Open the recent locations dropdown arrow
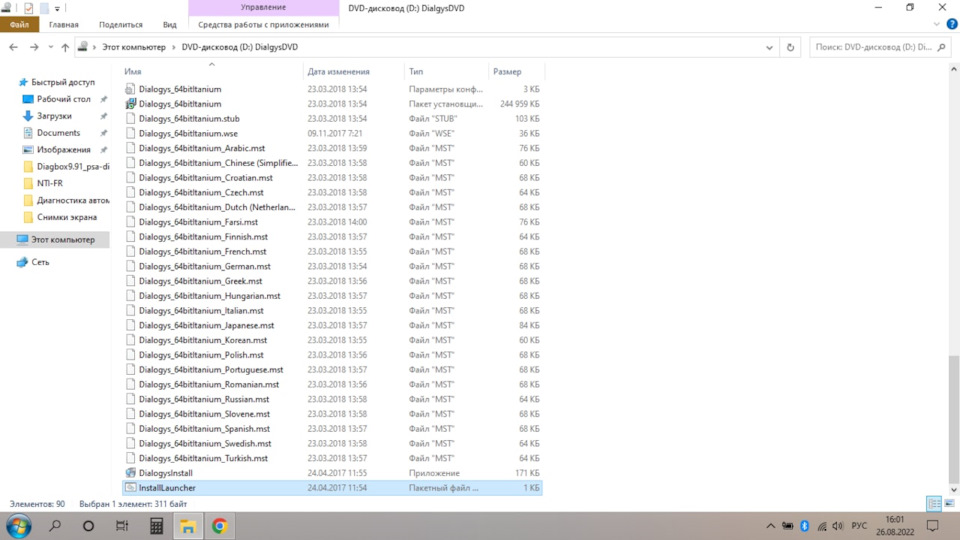 51,47
